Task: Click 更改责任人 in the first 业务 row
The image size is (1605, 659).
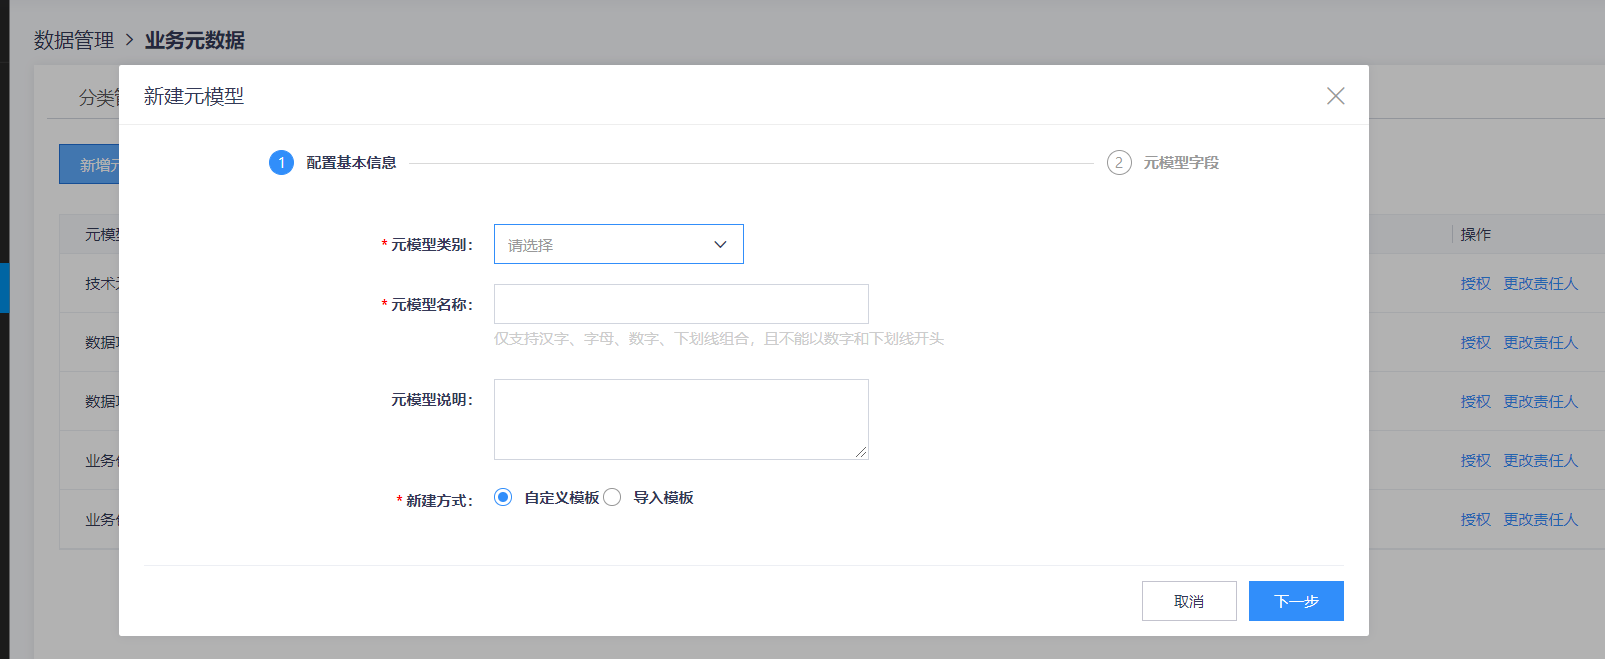Action: click(x=1541, y=460)
